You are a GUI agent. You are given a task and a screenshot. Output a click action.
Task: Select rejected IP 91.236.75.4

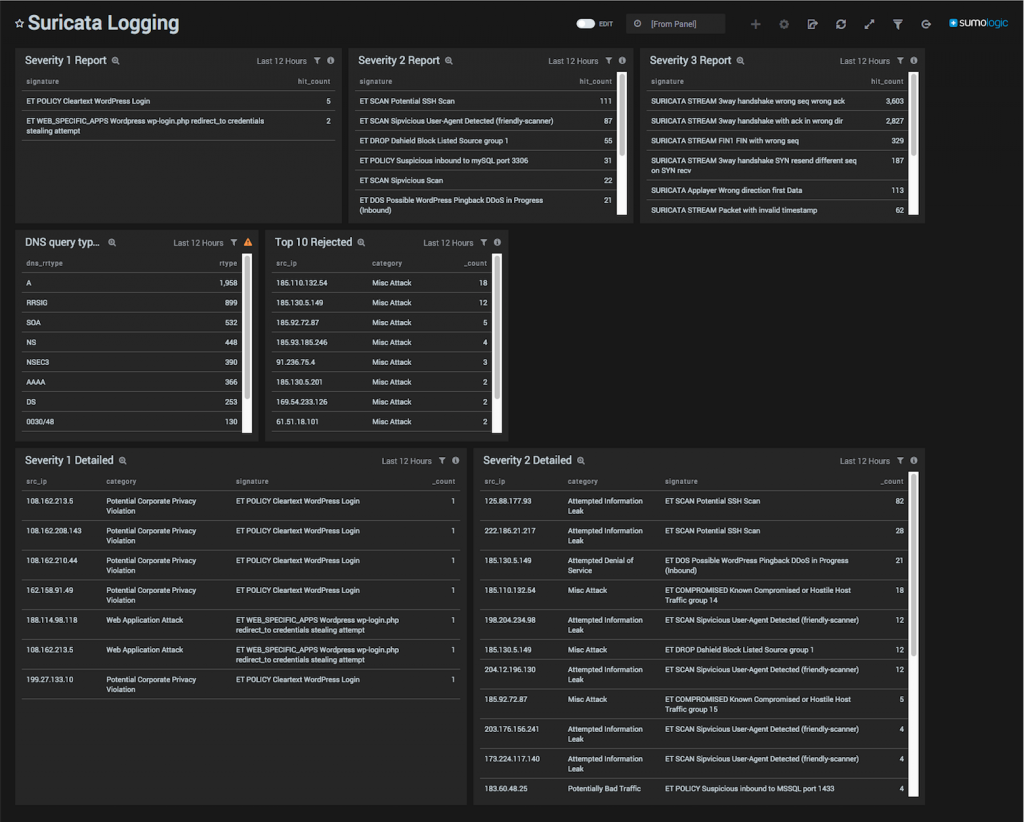click(x=381, y=362)
